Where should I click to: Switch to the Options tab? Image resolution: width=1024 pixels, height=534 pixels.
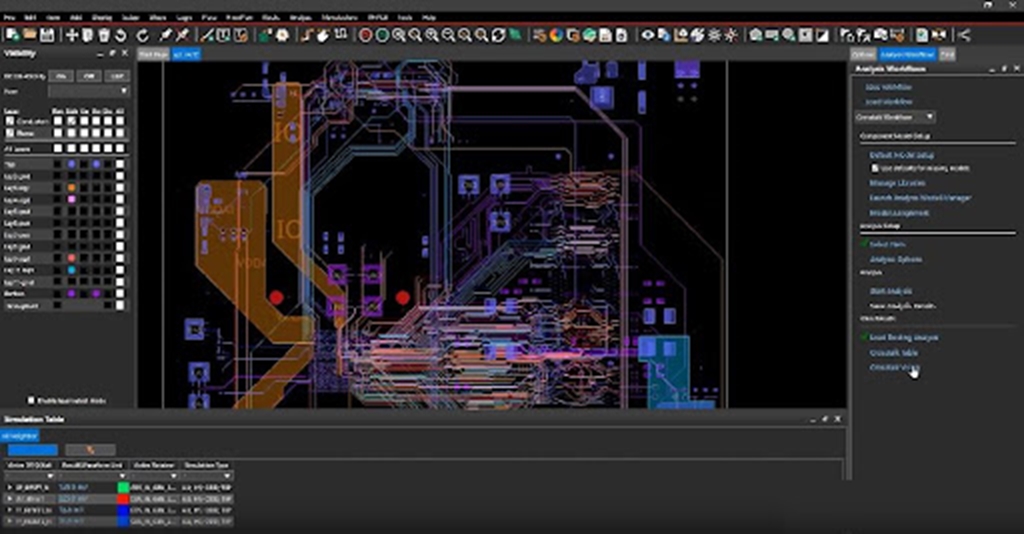click(x=863, y=55)
